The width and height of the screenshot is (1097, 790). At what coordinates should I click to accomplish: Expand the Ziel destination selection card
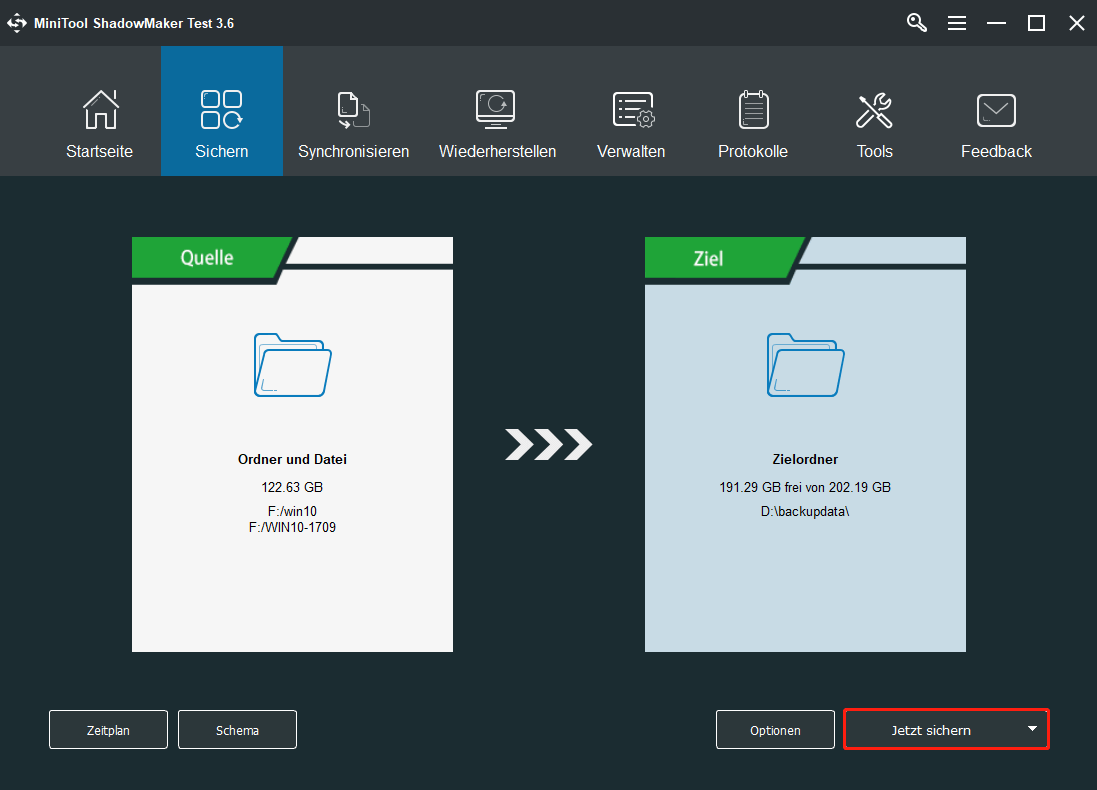pos(805,445)
